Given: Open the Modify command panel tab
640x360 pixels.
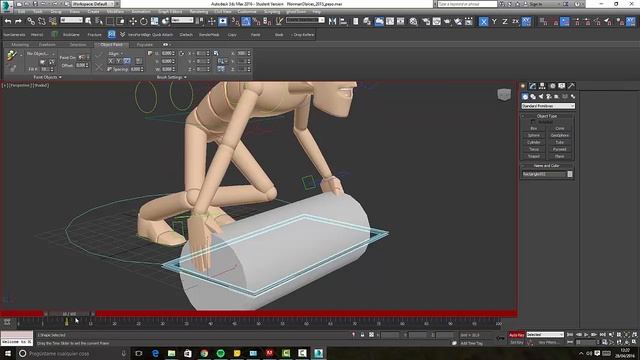Looking at the screenshot, I should [x=532, y=86].
